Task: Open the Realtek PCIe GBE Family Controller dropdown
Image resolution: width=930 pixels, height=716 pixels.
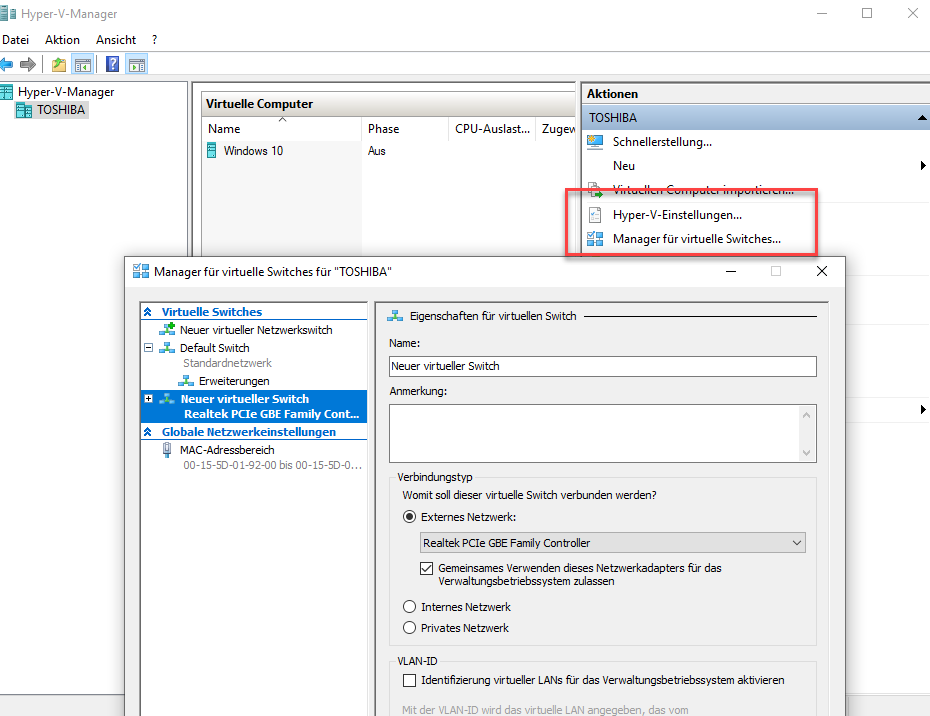Action: point(612,543)
